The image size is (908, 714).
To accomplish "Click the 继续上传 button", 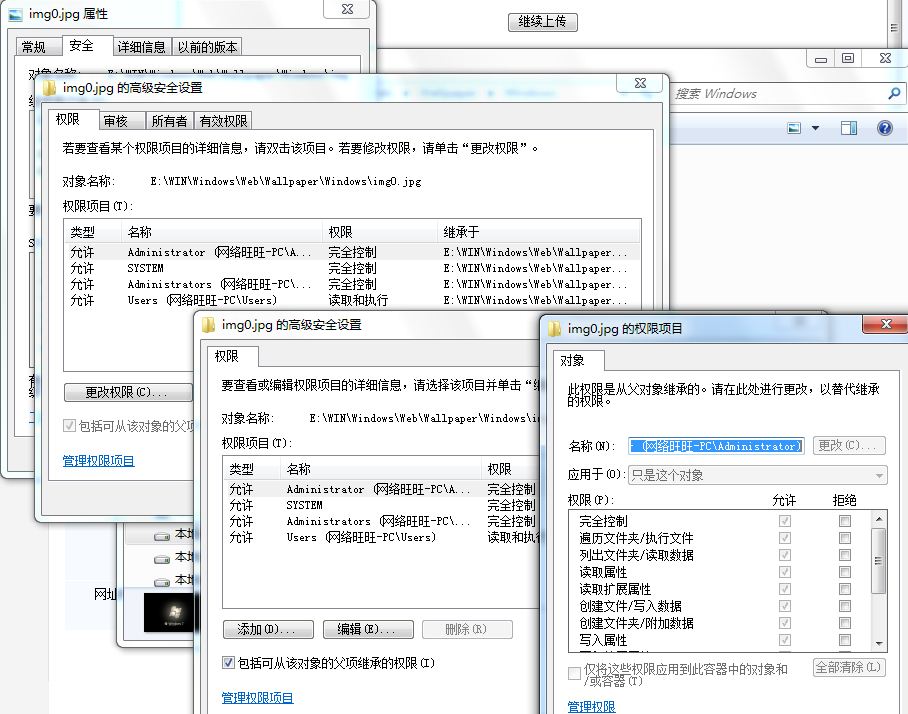I will pyautogui.click(x=543, y=22).
